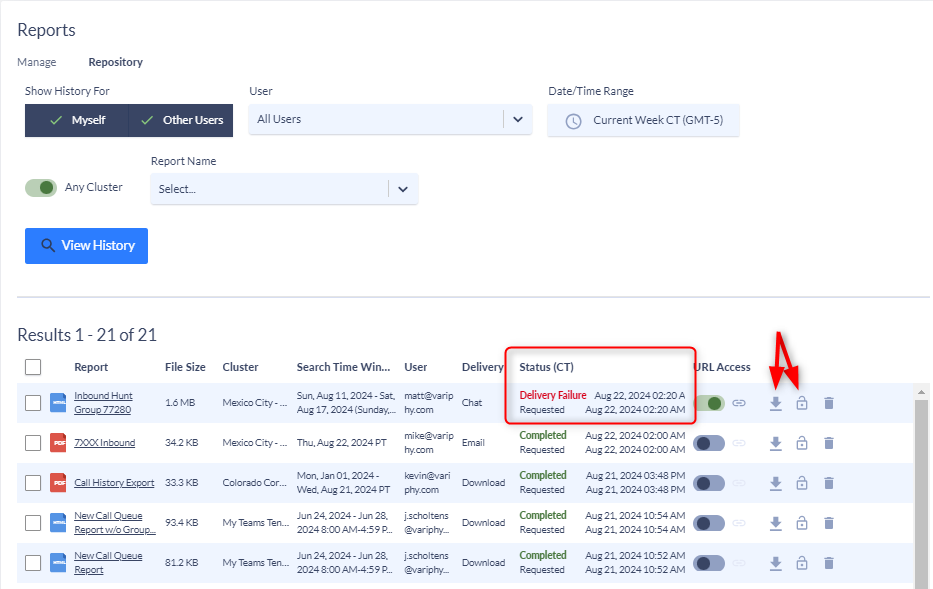Open the All Users dropdown
The image size is (933, 589).
coord(390,120)
